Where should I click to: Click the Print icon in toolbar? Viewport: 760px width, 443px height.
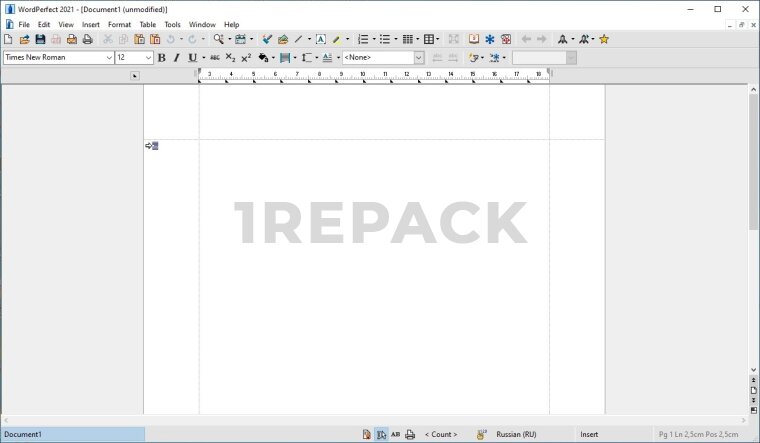point(87,39)
